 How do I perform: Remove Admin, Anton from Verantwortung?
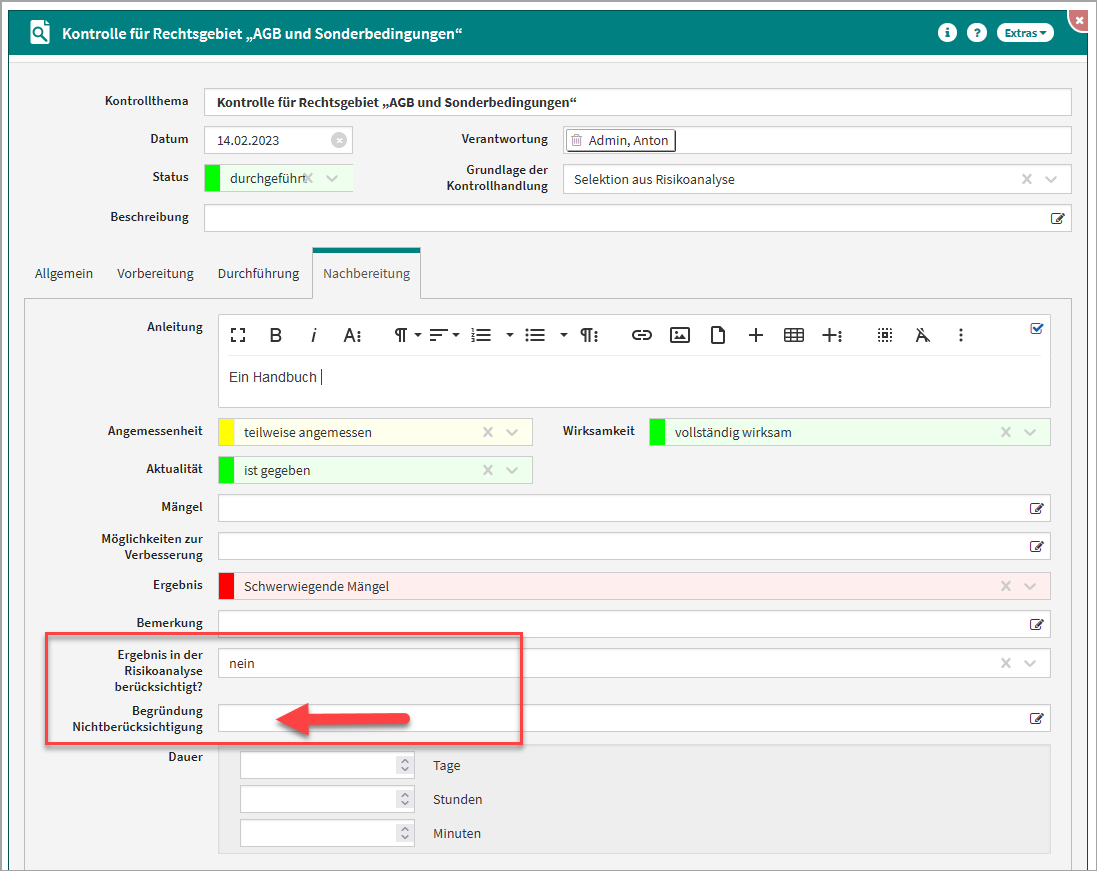pos(577,140)
